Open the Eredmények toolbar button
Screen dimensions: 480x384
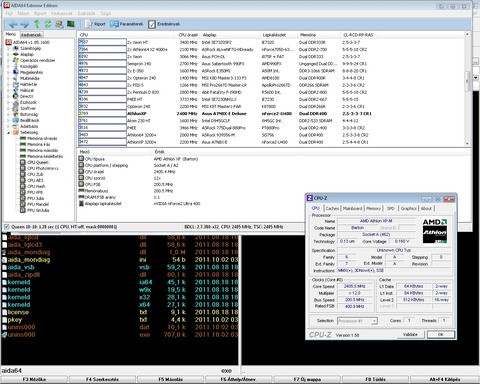[x=164, y=24]
